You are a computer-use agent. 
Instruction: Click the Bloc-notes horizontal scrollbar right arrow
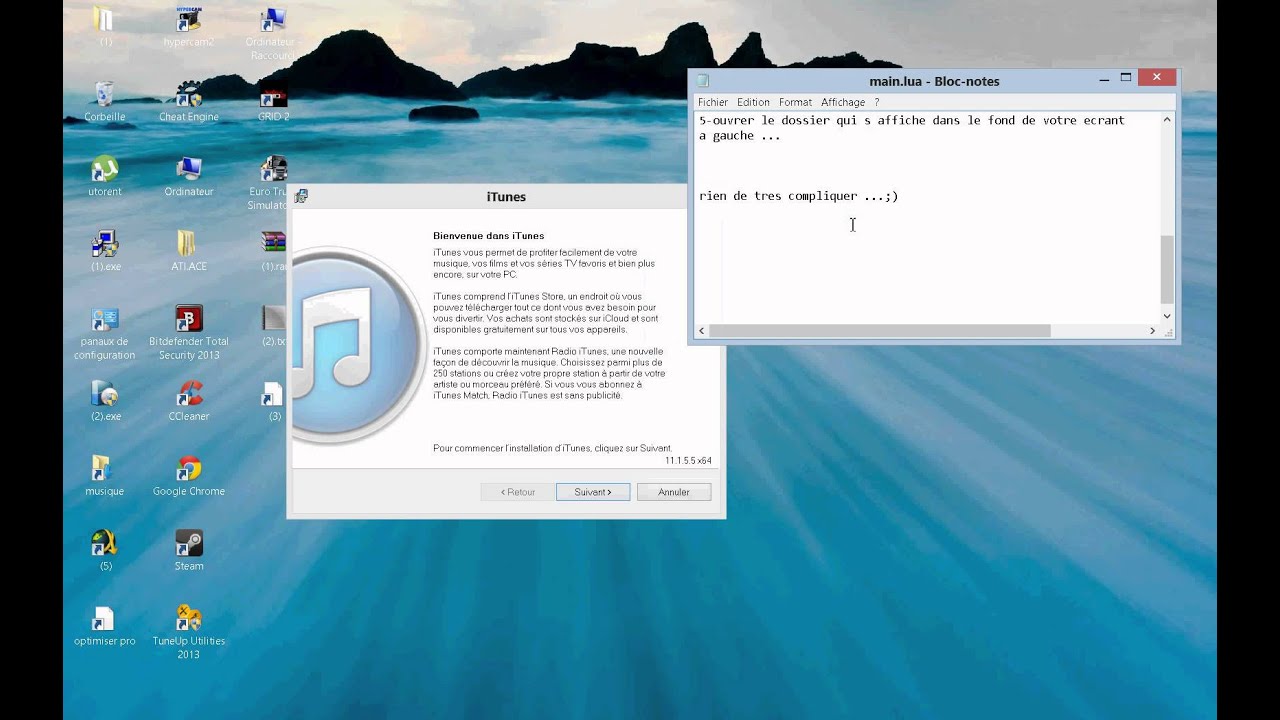point(1152,331)
